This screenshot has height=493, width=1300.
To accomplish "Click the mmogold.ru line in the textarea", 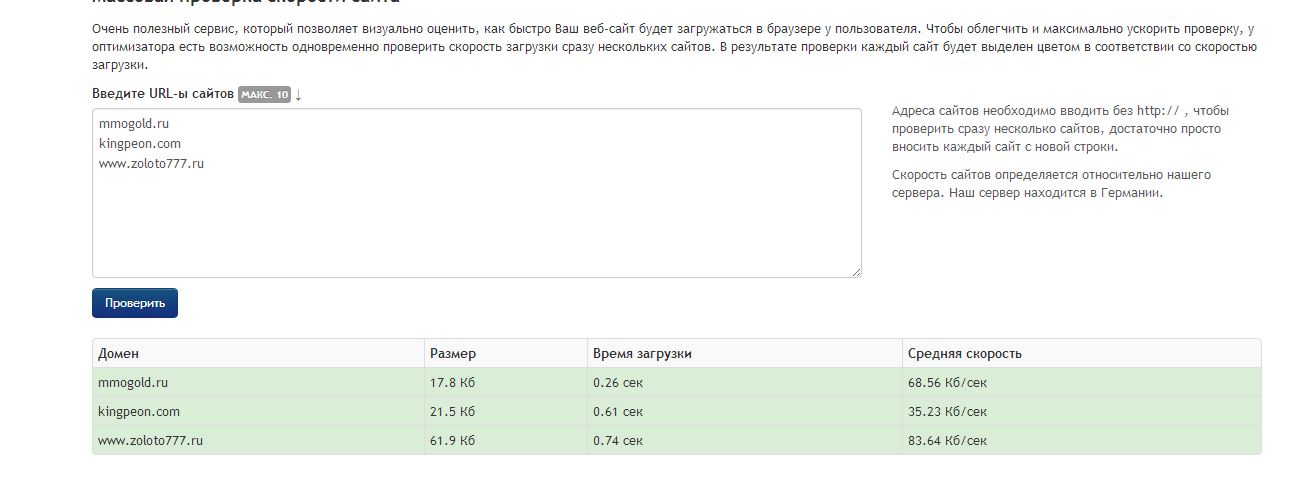I will [x=133, y=124].
